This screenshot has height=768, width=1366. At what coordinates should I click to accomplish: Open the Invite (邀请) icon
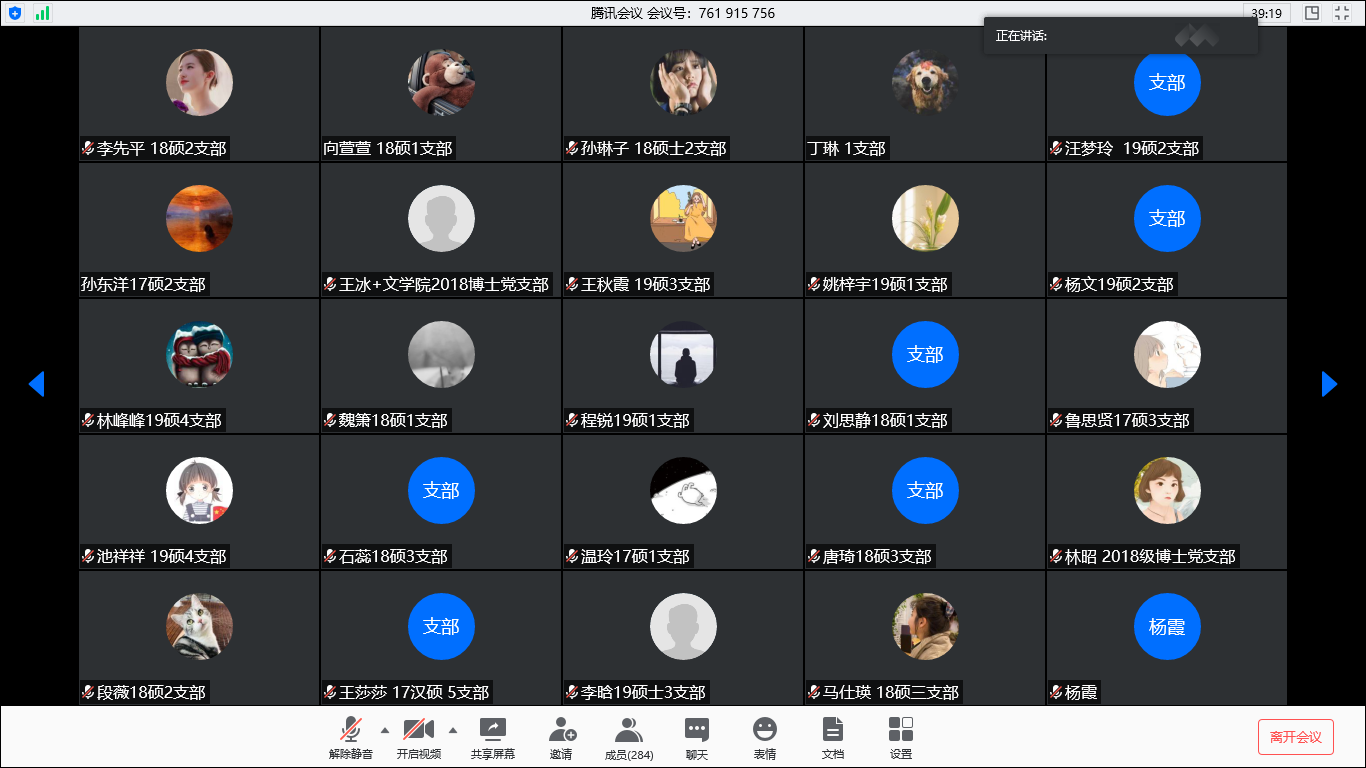pyautogui.click(x=561, y=738)
